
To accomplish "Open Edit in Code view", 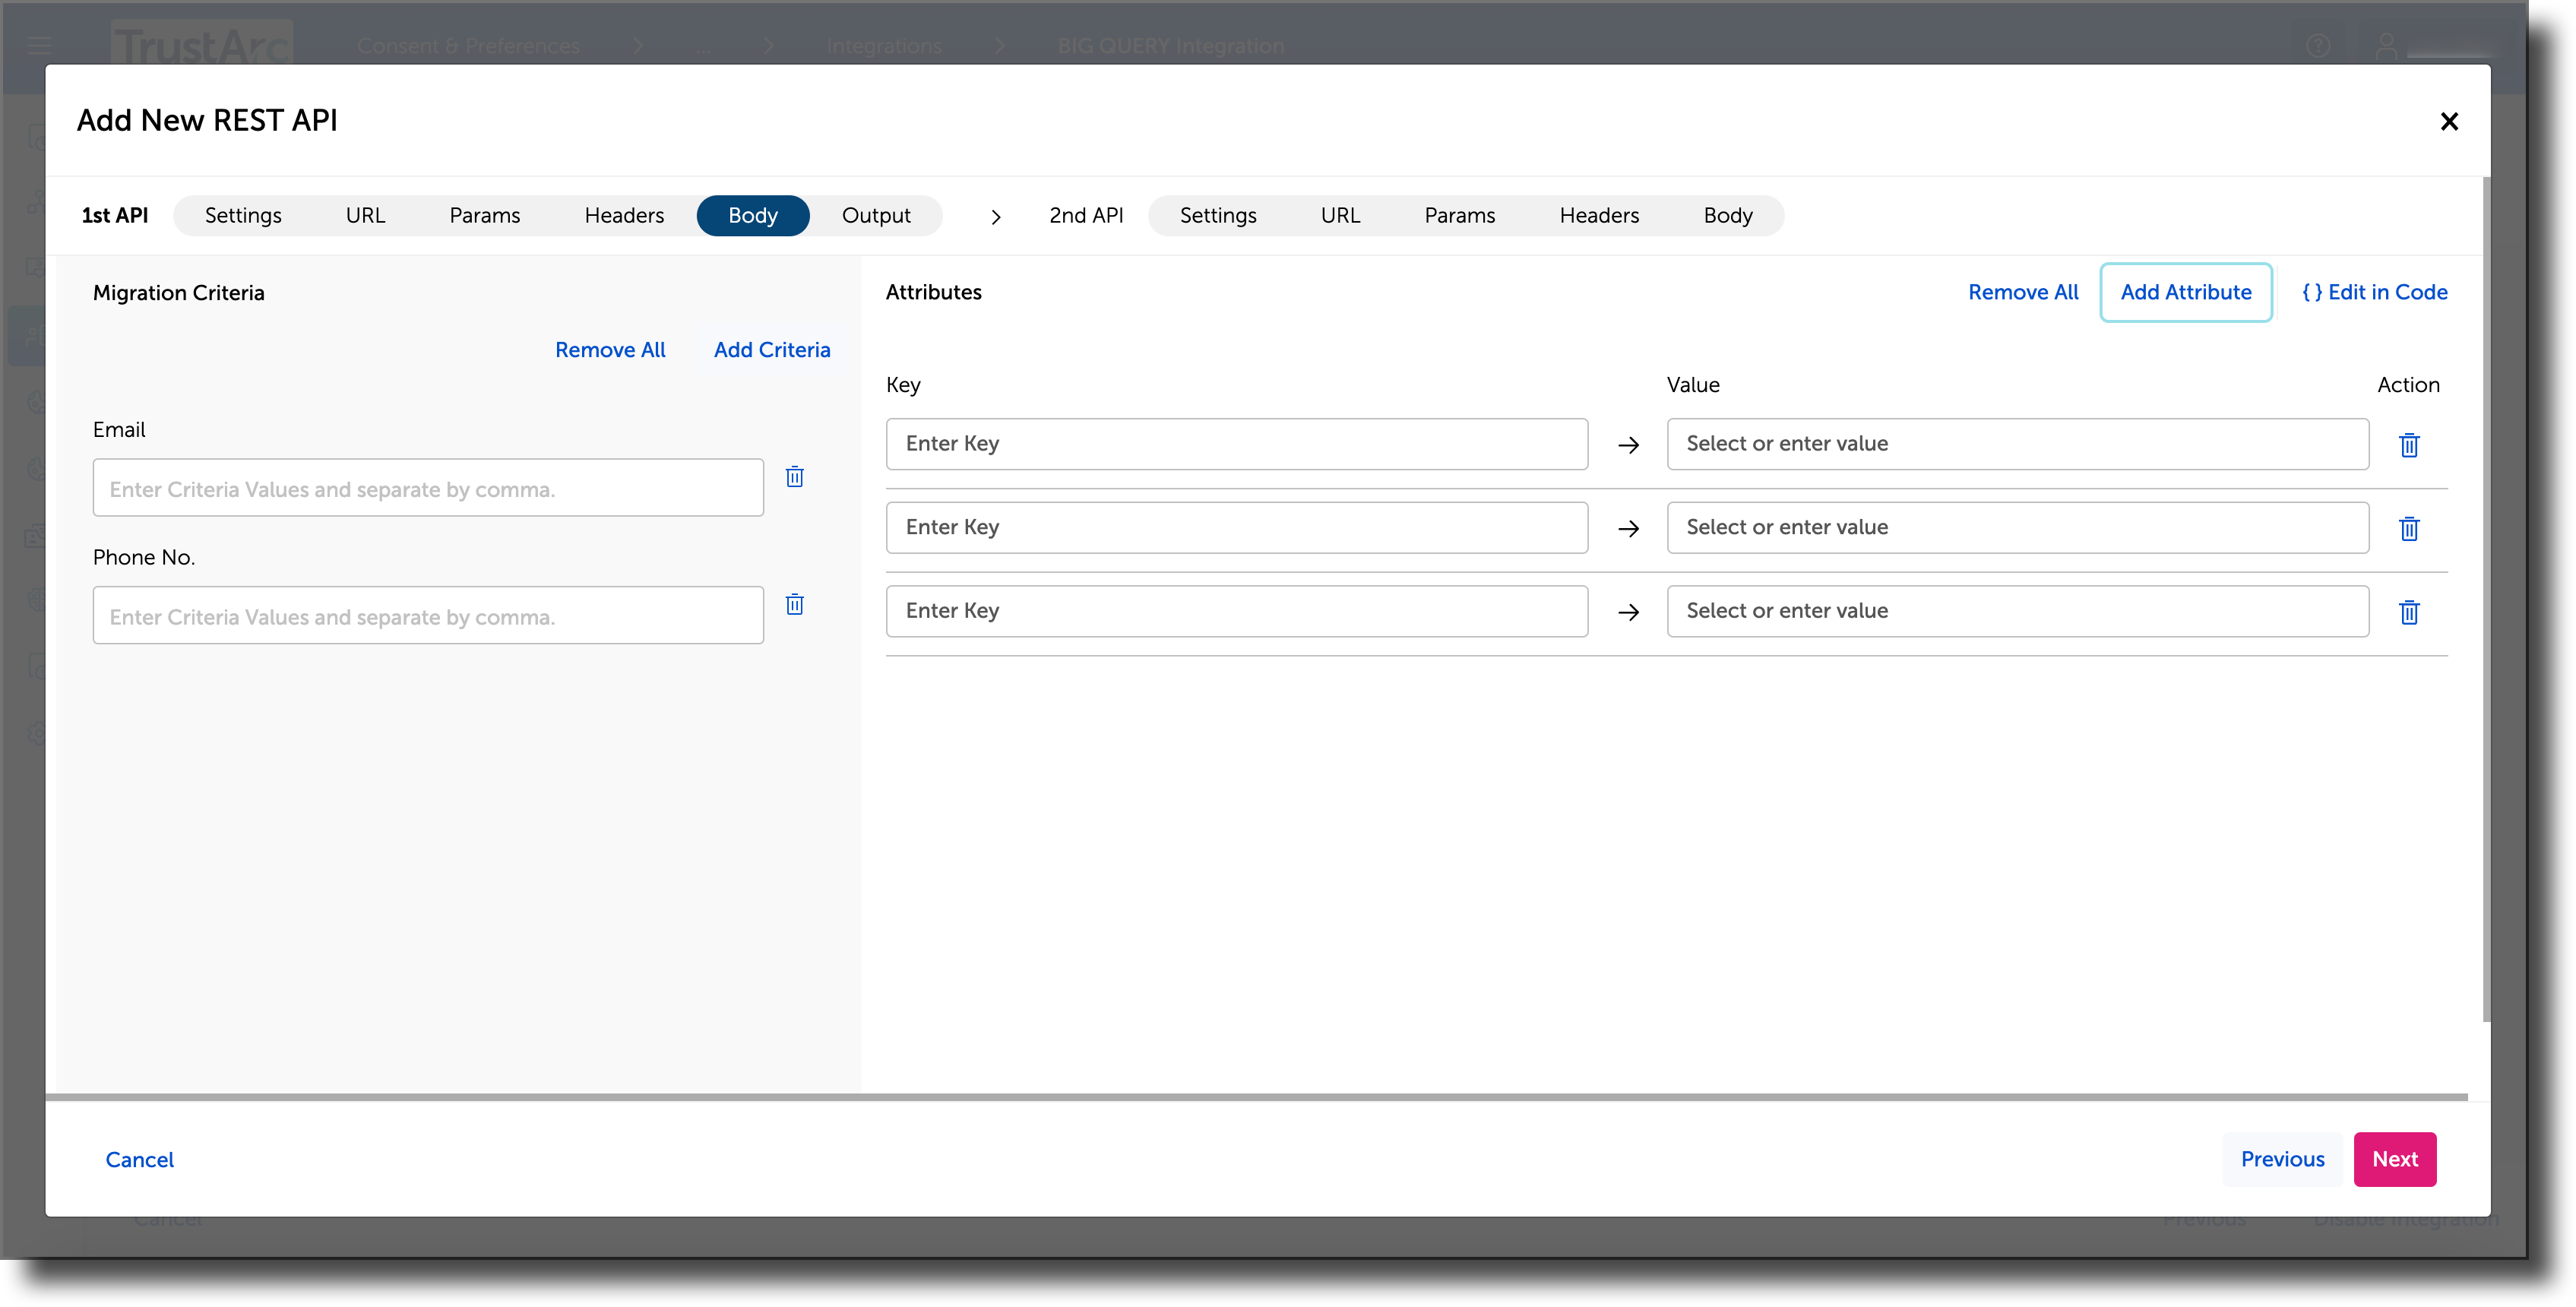I will [2374, 293].
